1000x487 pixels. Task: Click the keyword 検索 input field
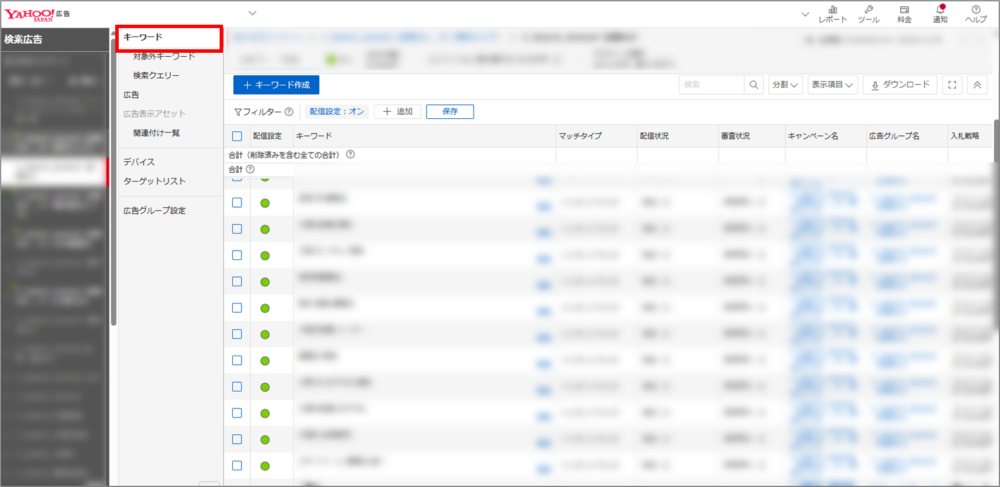pos(711,85)
